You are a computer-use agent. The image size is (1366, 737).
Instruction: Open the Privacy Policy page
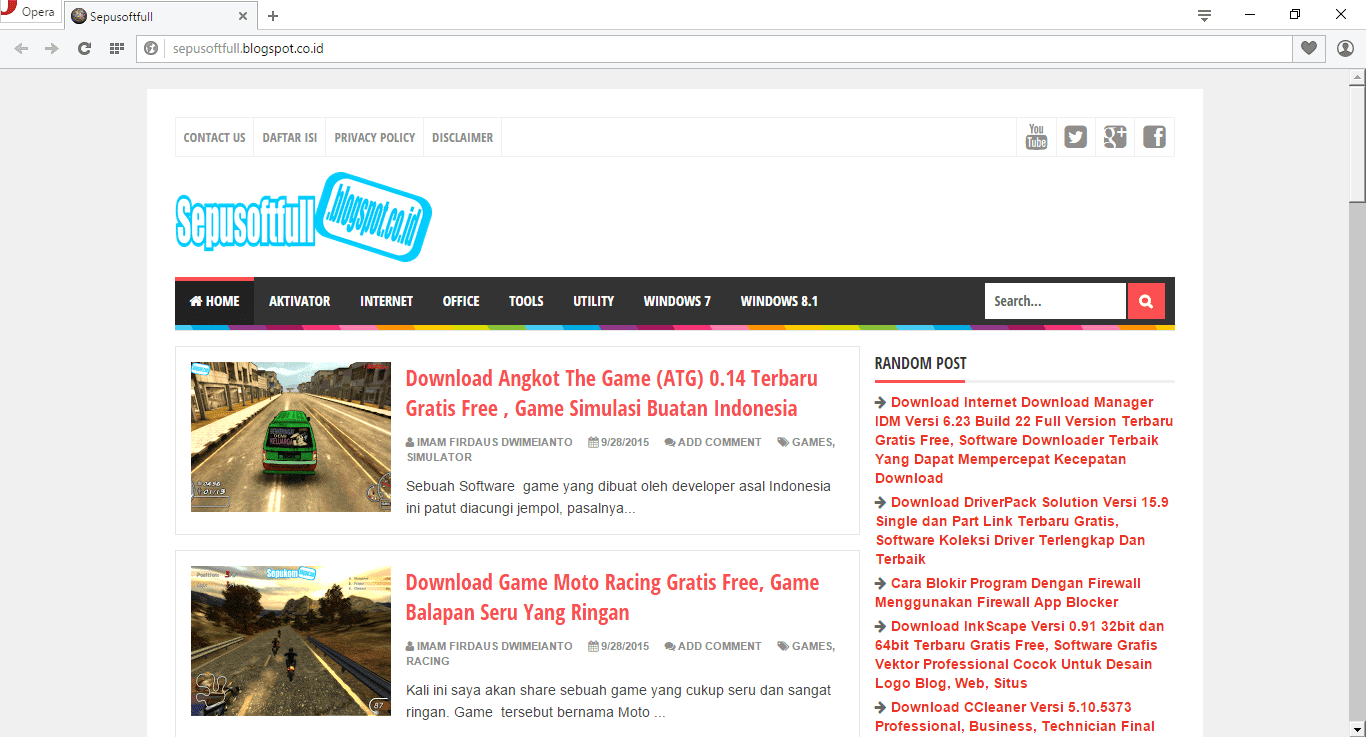click(375, 138)
